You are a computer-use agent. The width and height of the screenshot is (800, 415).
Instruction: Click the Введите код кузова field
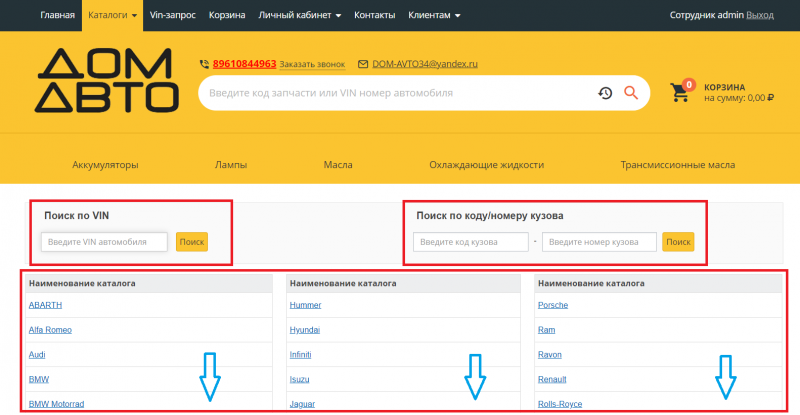click(470, 242)
